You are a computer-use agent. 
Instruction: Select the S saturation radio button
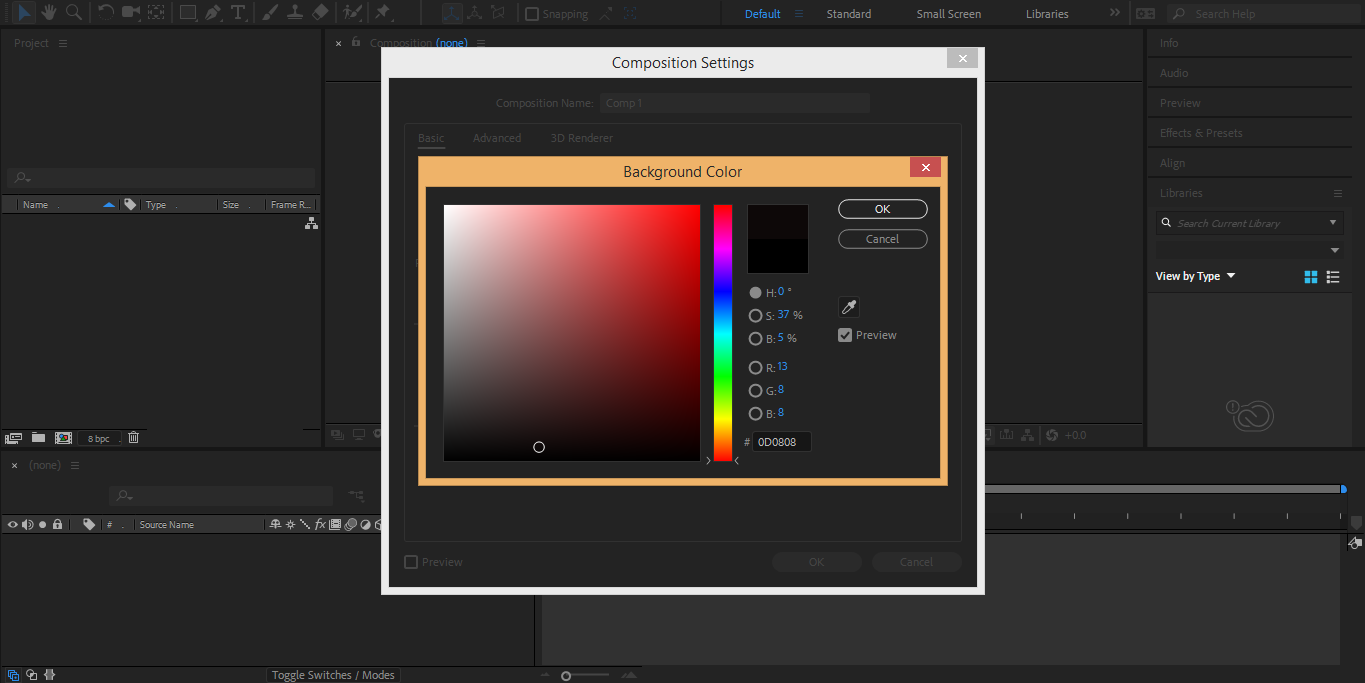756,316
